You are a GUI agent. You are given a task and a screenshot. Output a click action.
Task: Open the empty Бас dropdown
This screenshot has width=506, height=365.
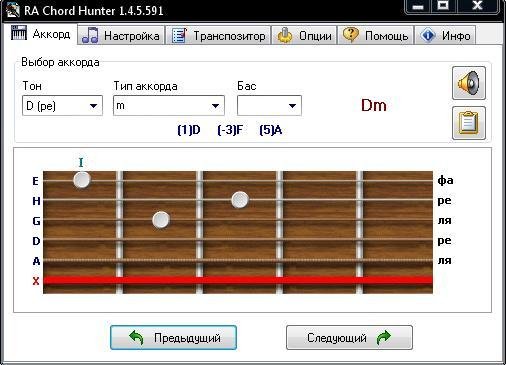tap(269, 106)
